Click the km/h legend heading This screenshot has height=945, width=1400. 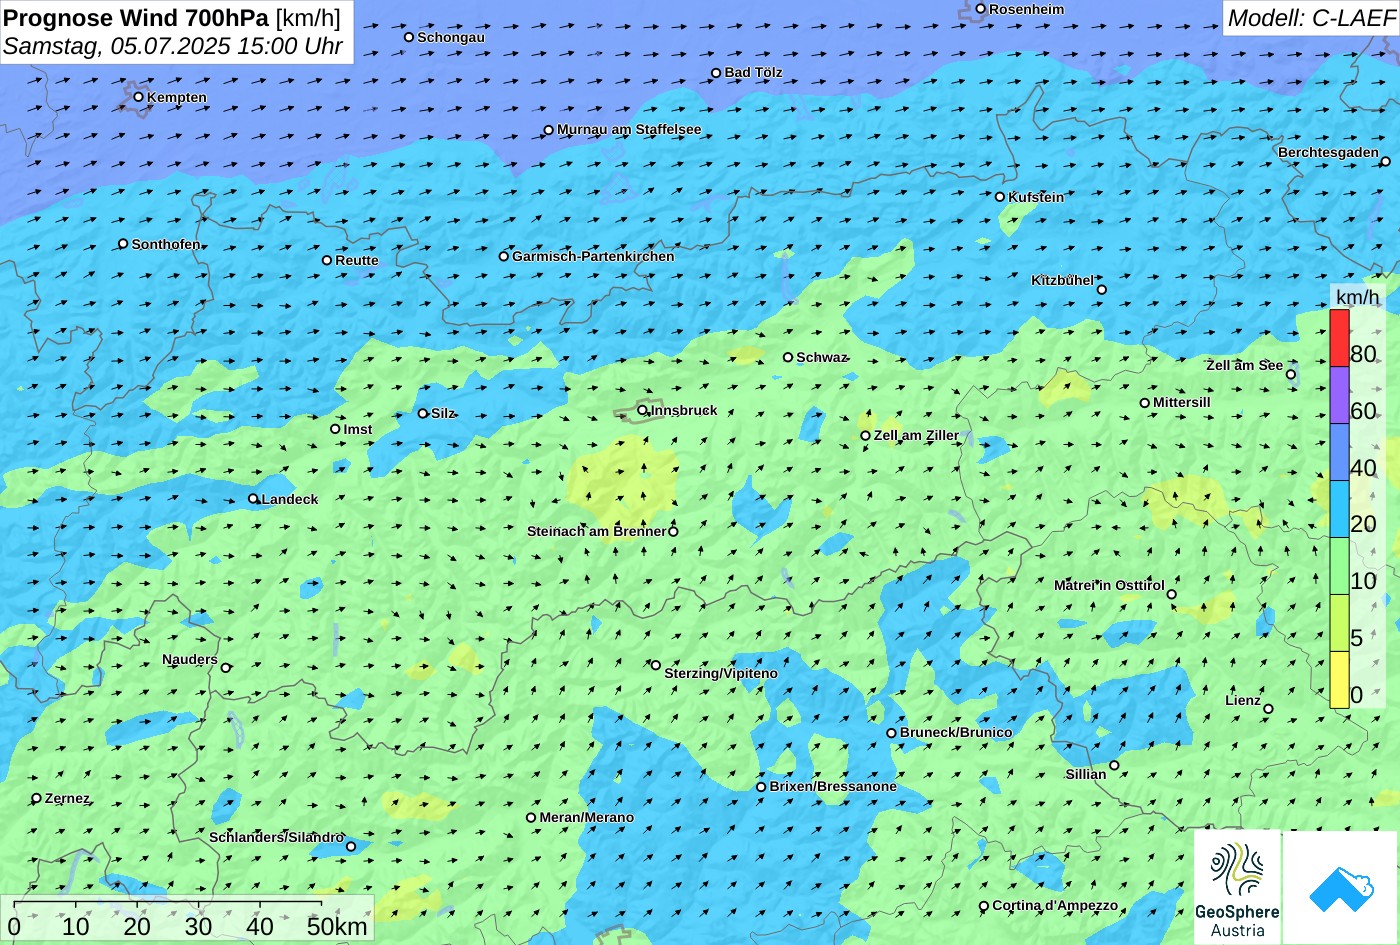[1357, 297]
